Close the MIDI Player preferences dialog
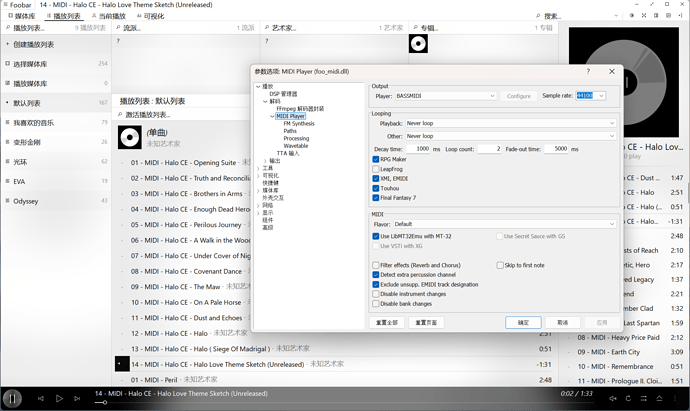Viewport: 690px width, 411px height. pyautogui.click(x=612, y=71)
